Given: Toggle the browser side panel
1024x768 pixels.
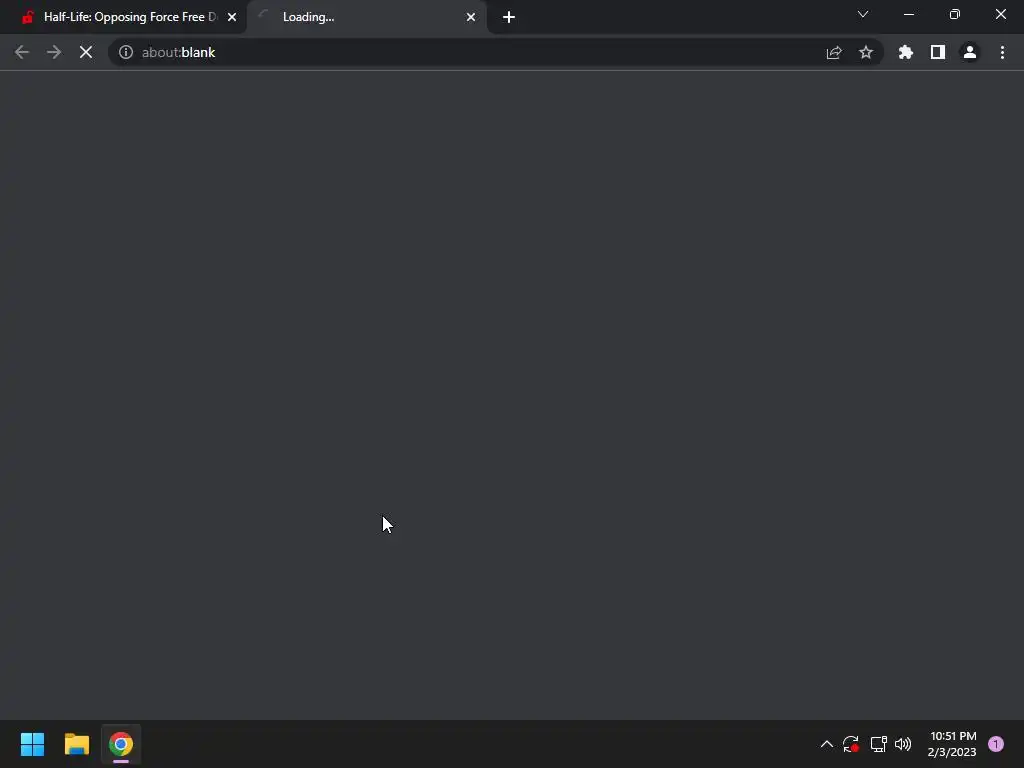Looking at the screenshot, I should click(x=938, y=52).
